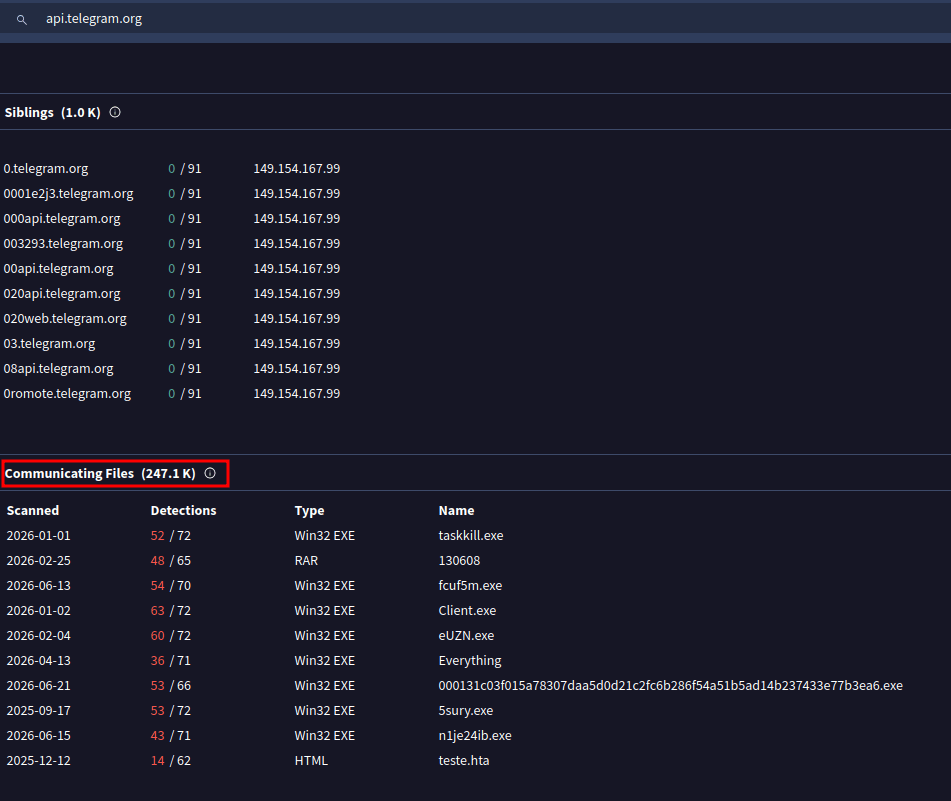Click detections 14 / 62 for teste.hta
Viewport: 951px width, 801px height.
(170, 760)
